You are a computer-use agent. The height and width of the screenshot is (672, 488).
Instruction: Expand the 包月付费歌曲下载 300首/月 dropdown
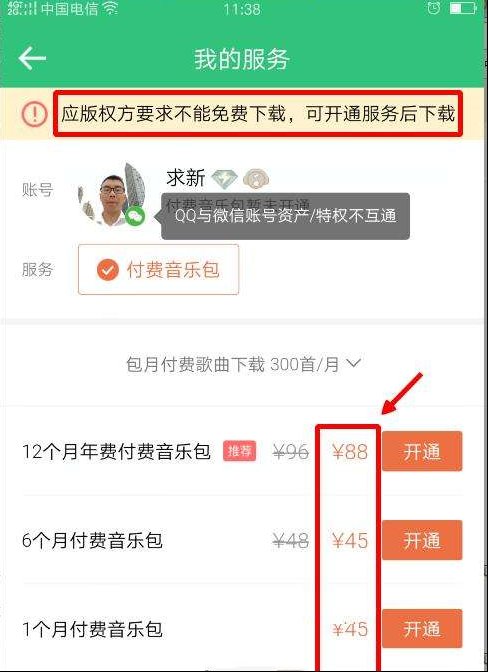point(243,364)
